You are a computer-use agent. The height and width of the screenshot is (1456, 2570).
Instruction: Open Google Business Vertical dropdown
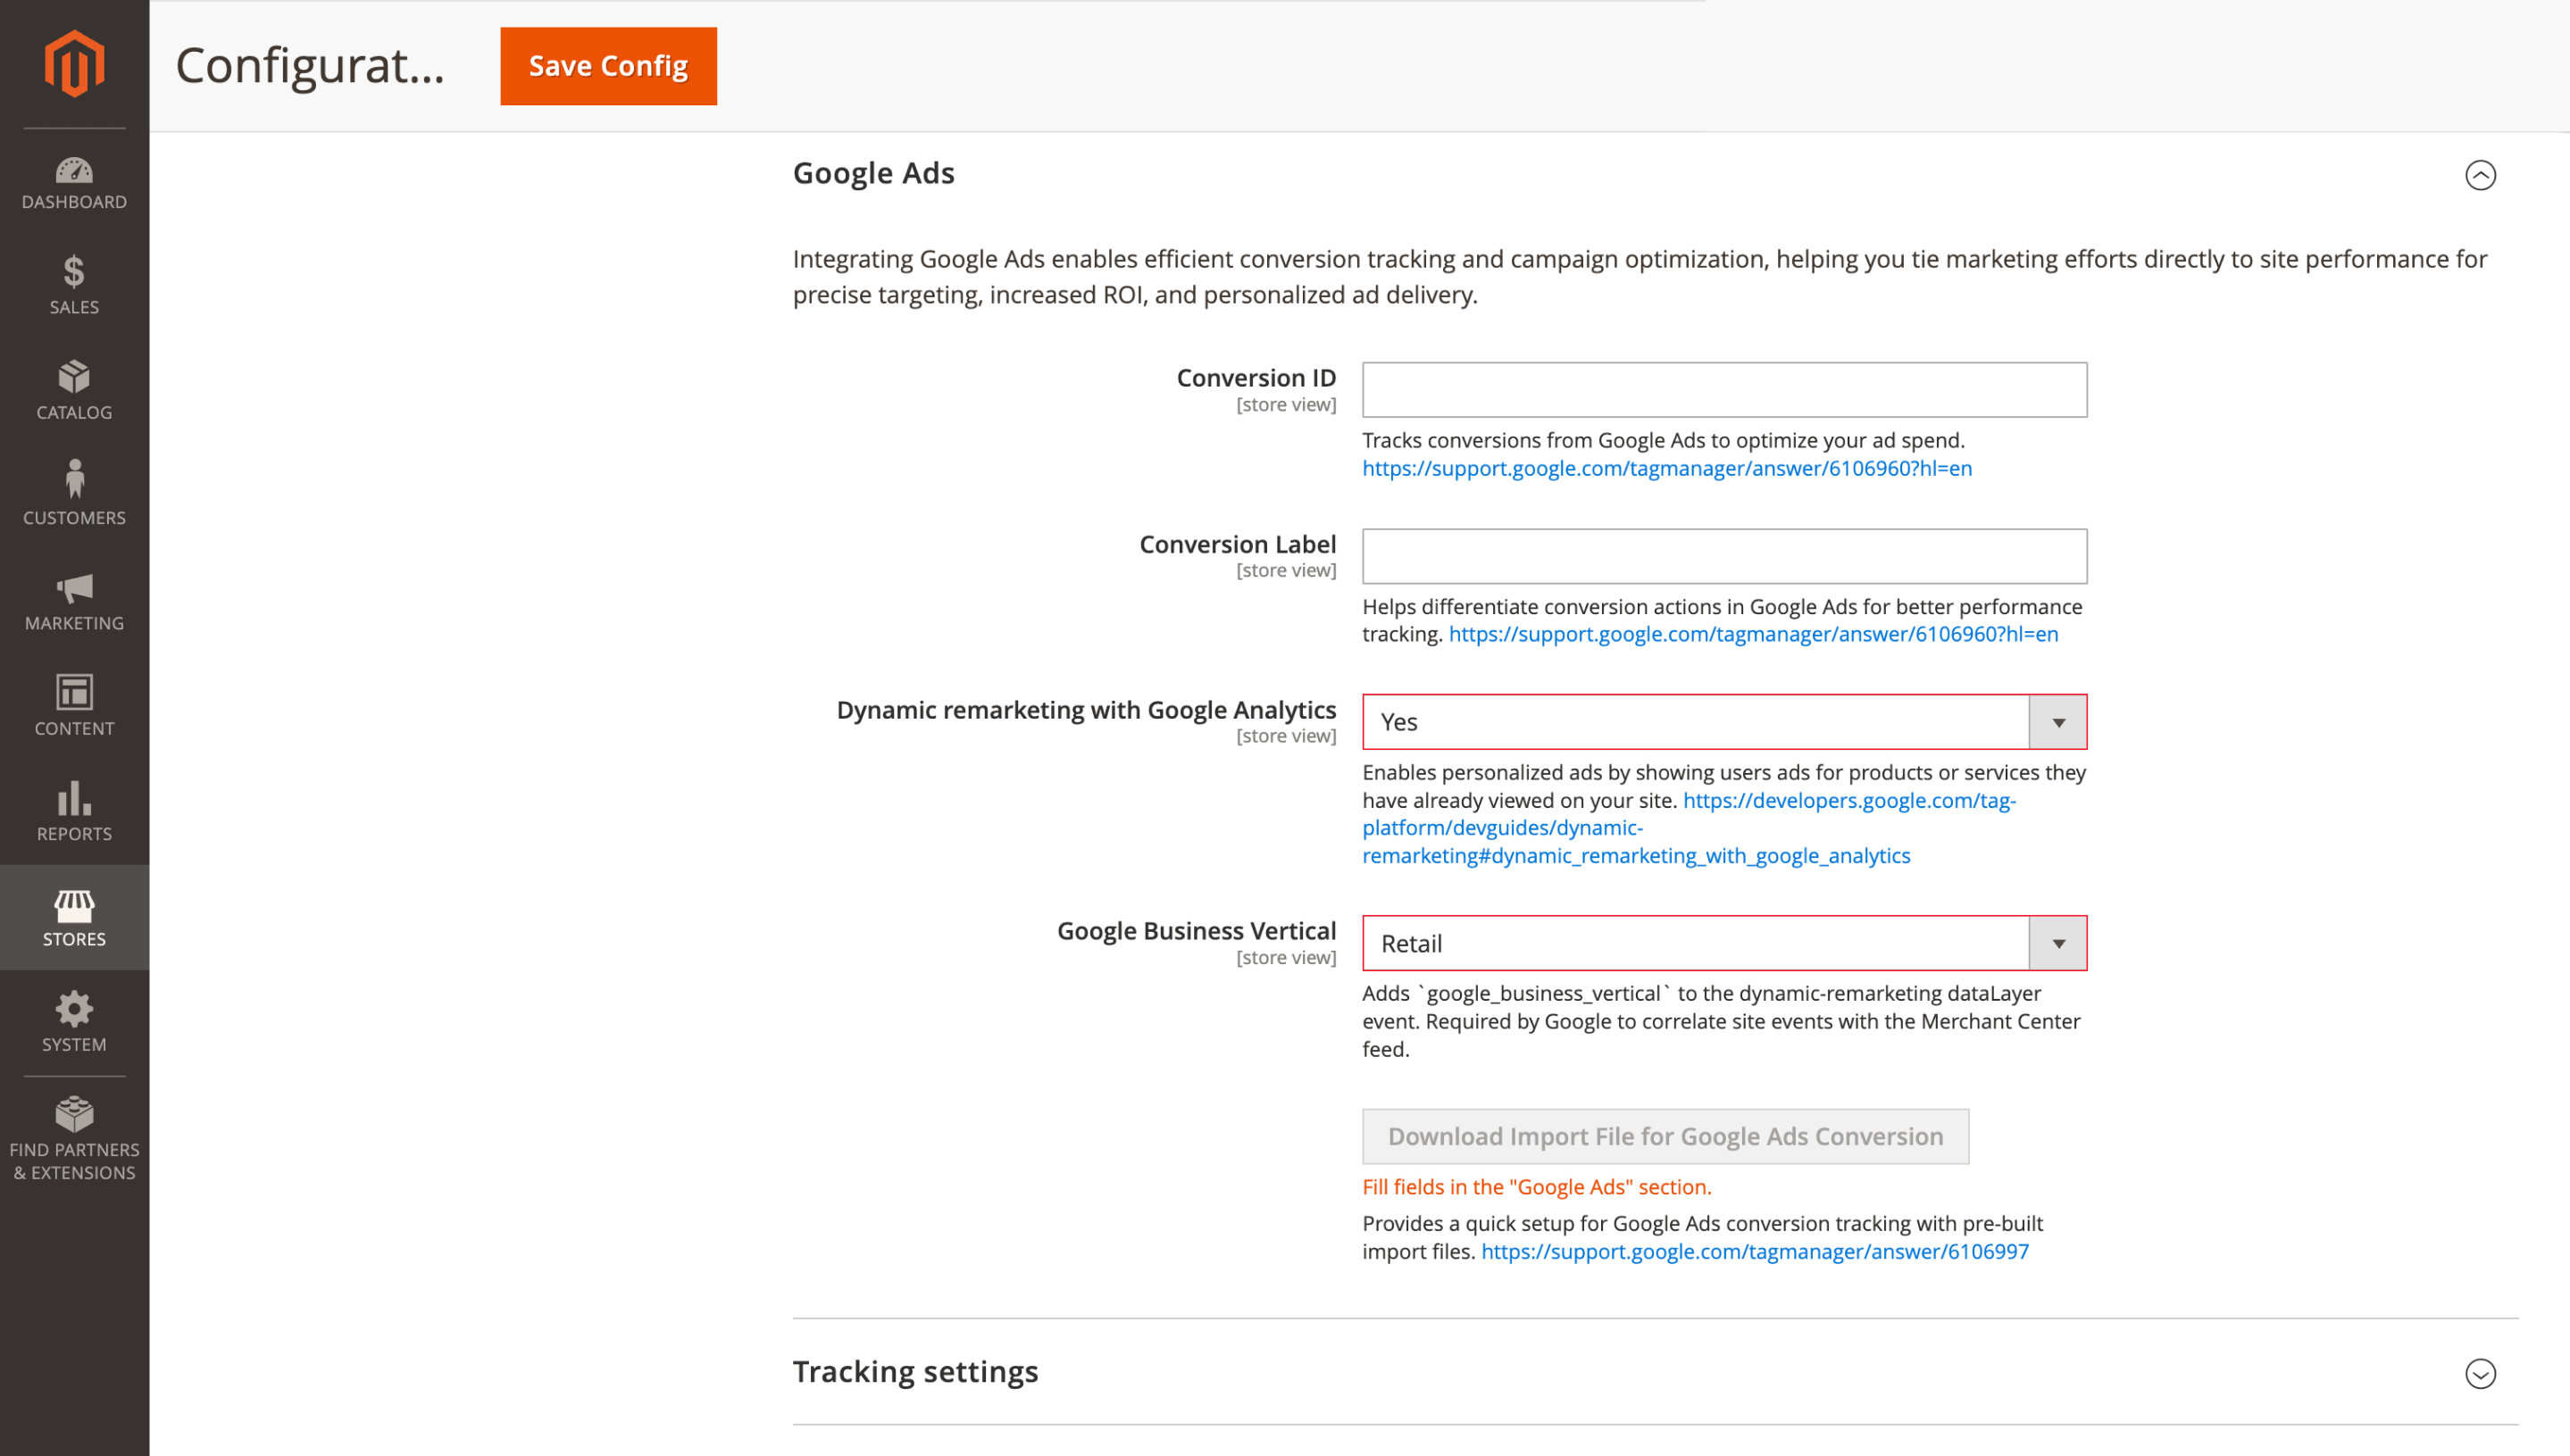point(1724,943)
